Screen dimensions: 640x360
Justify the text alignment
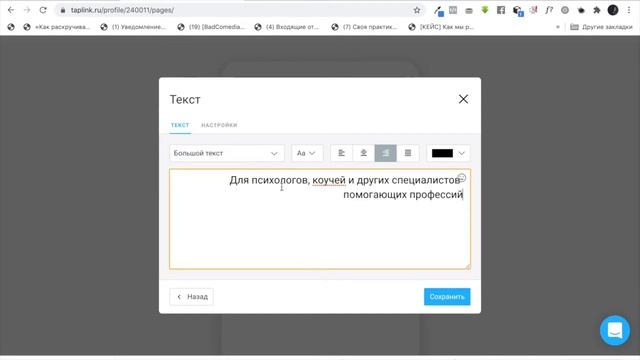pos(408,153)
